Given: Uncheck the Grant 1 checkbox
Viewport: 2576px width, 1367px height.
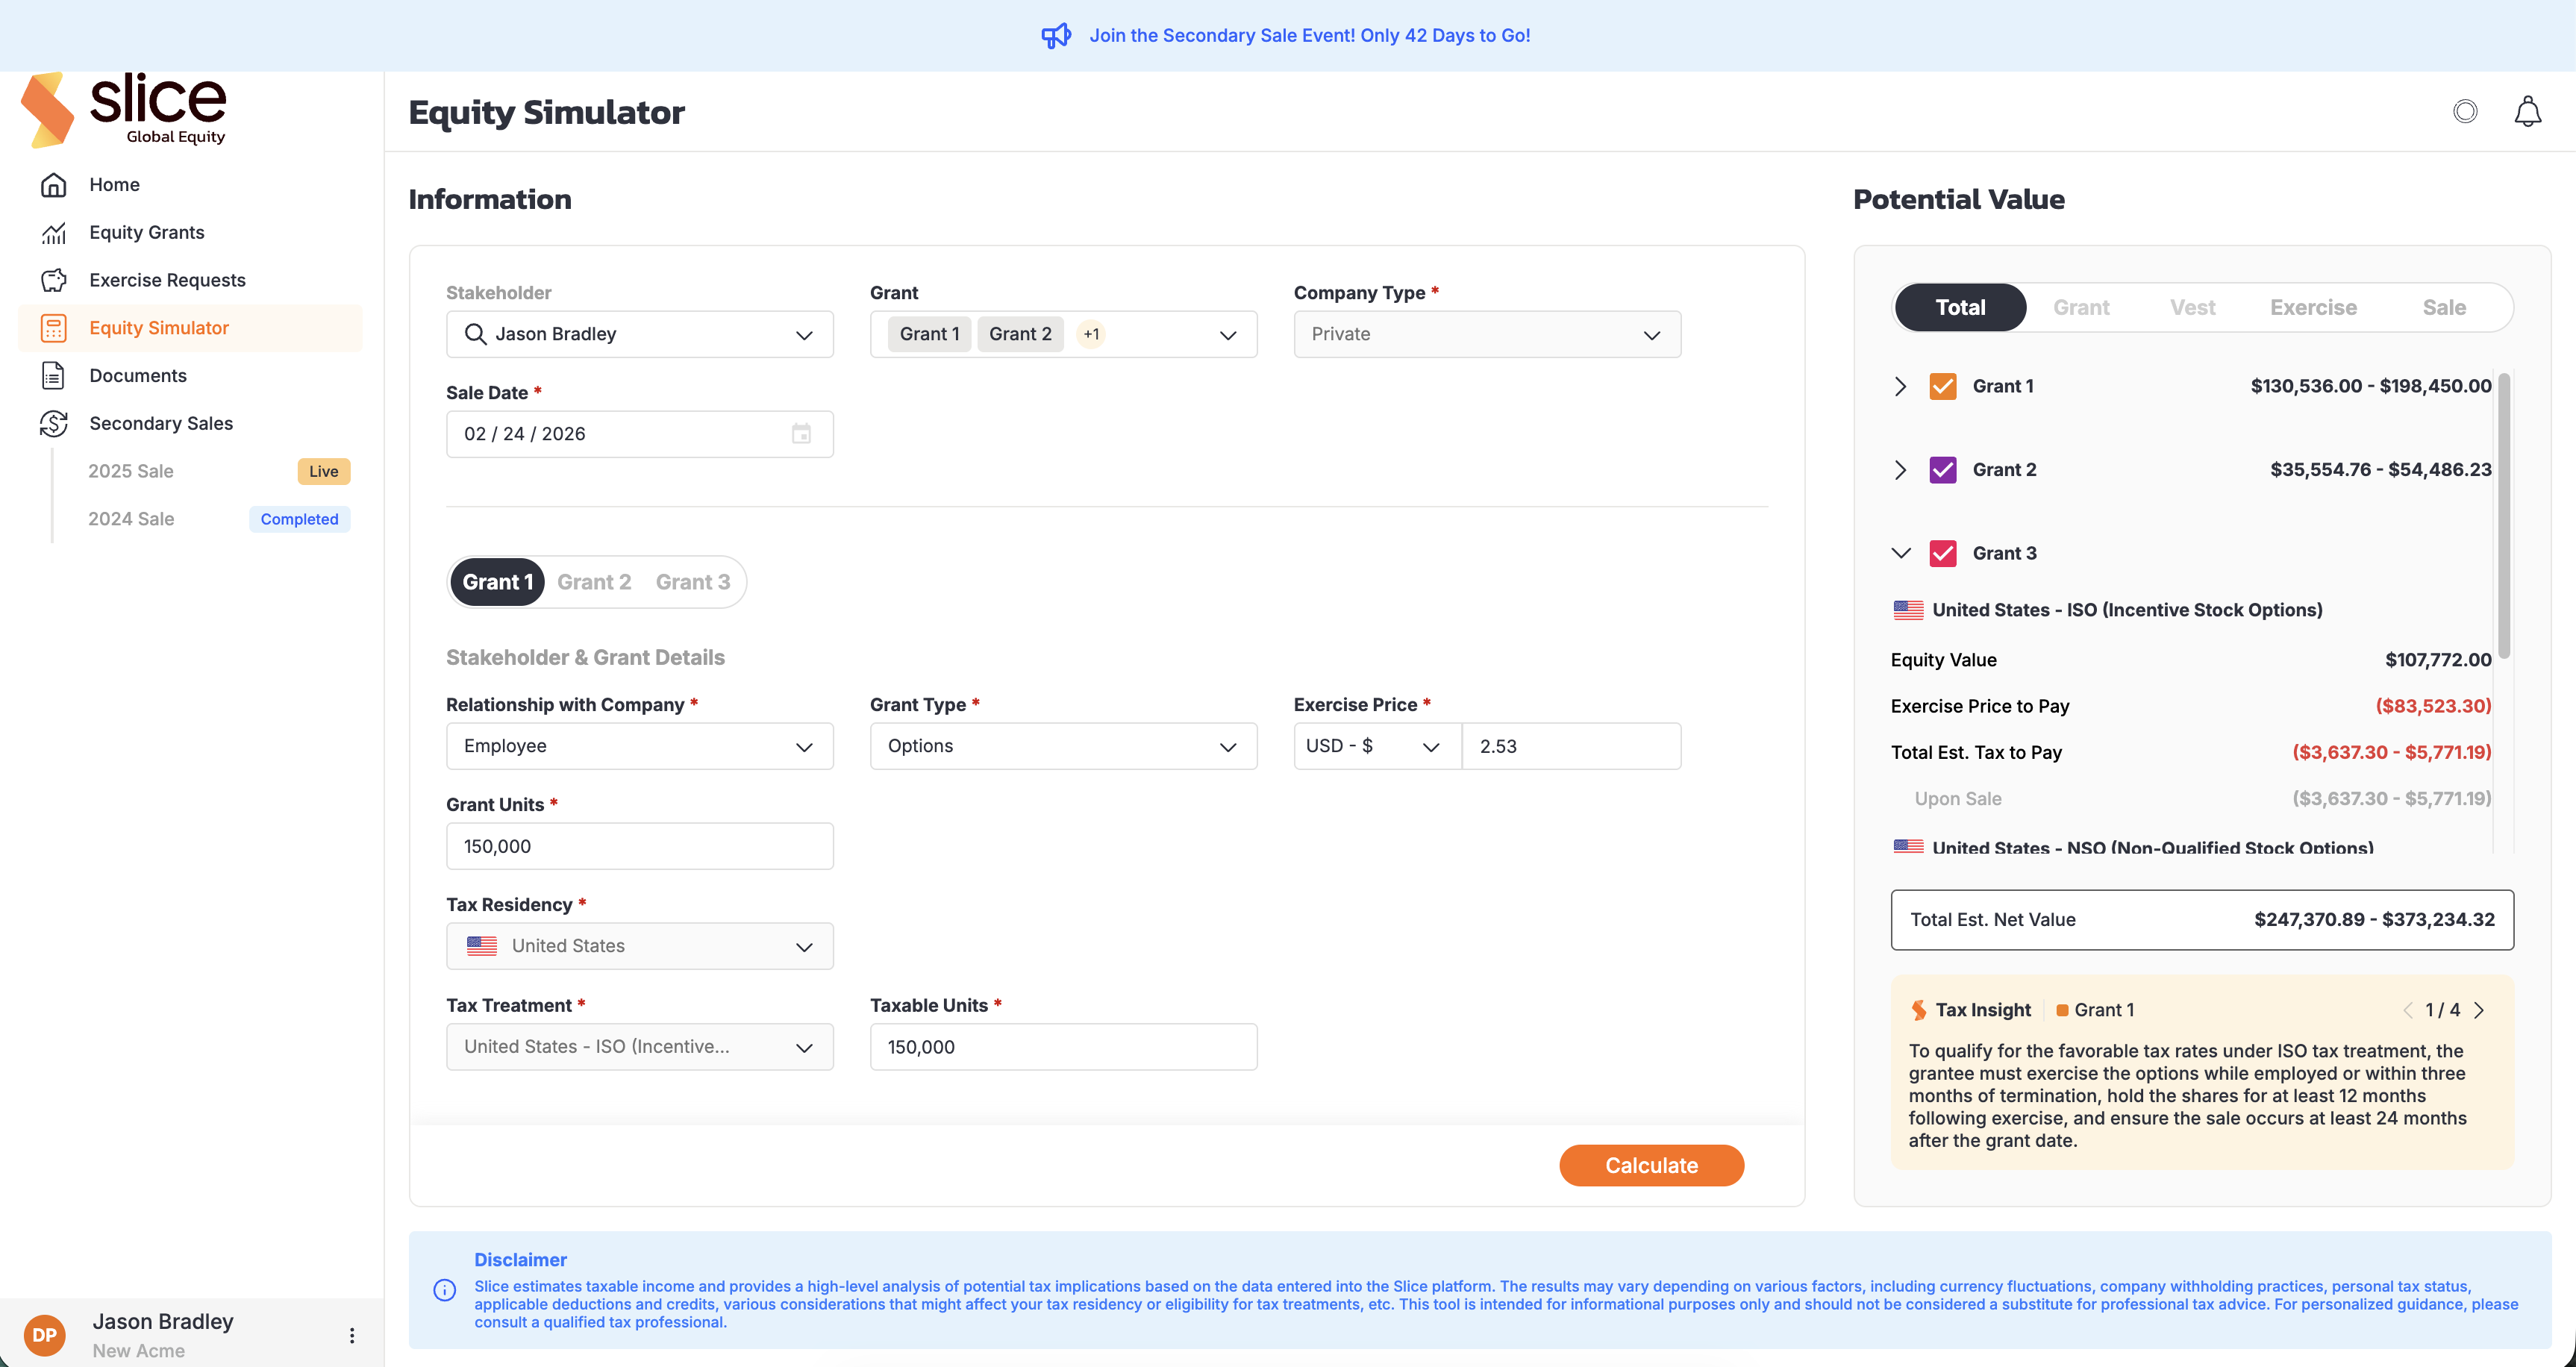Looking at the screenshot, I should point(1942,386).
